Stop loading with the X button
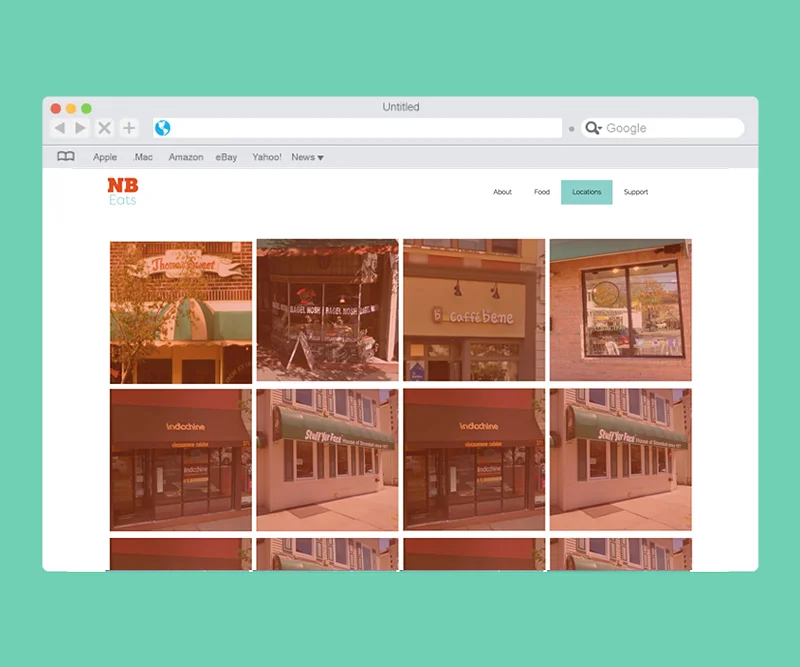This screenshot has width=800, height=667. pos(105,128)
